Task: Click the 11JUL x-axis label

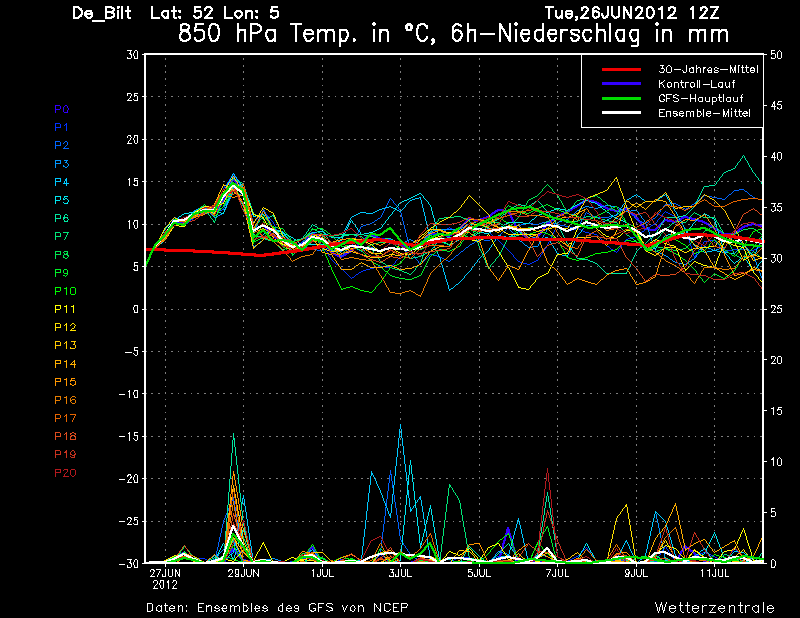Action: [714, 573]
